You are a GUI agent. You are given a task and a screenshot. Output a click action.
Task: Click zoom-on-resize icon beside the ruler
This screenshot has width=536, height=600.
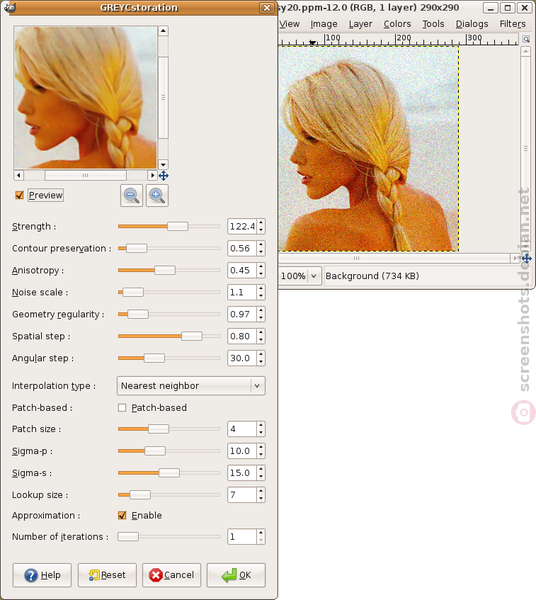(526, 39)
